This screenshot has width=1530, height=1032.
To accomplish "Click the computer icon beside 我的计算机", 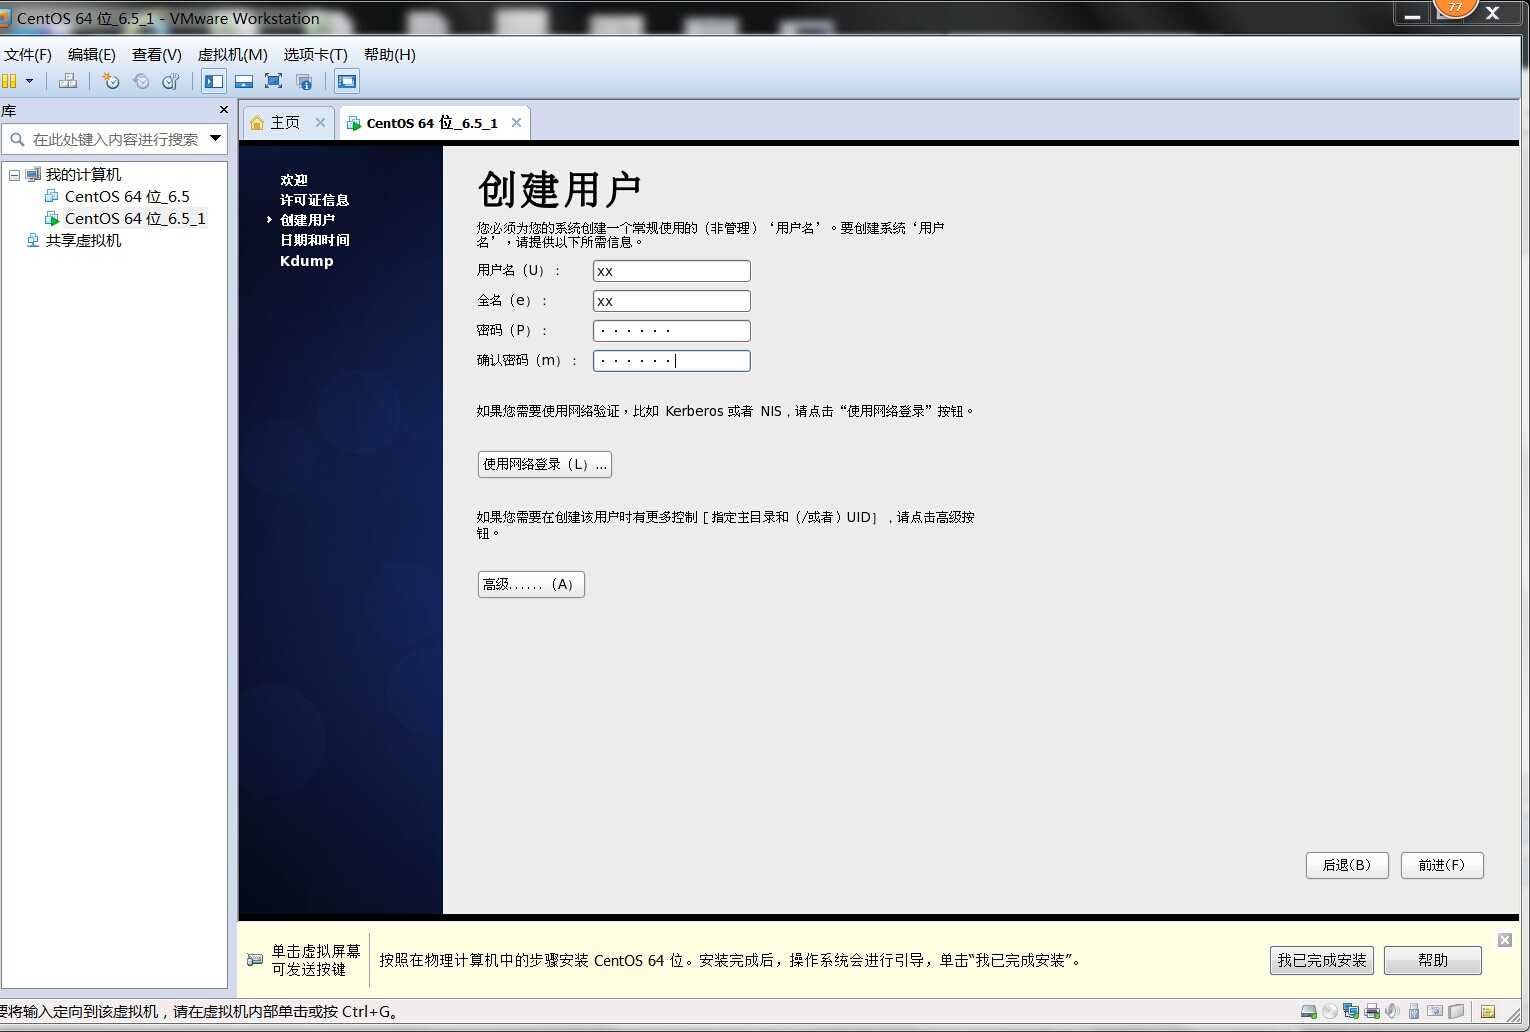I will 33,175.
